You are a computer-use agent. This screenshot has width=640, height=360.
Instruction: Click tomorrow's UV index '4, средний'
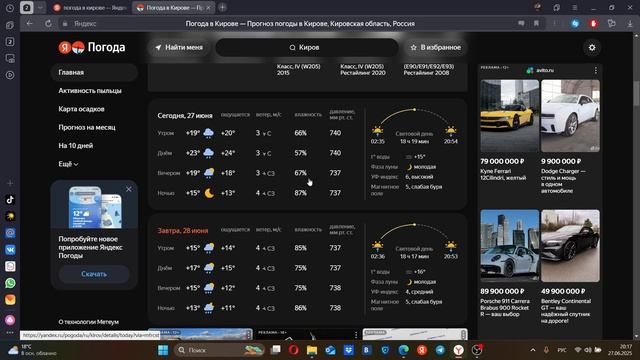click(419, 292)
